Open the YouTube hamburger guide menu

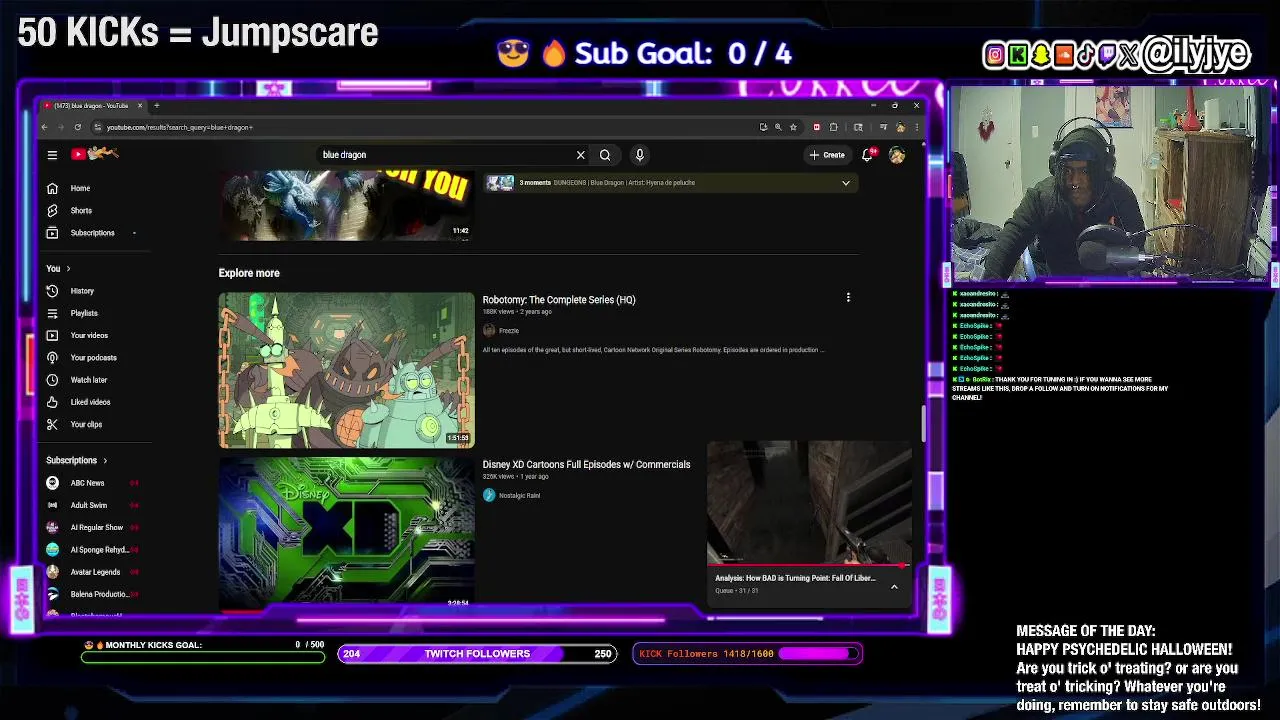point(52,155)
